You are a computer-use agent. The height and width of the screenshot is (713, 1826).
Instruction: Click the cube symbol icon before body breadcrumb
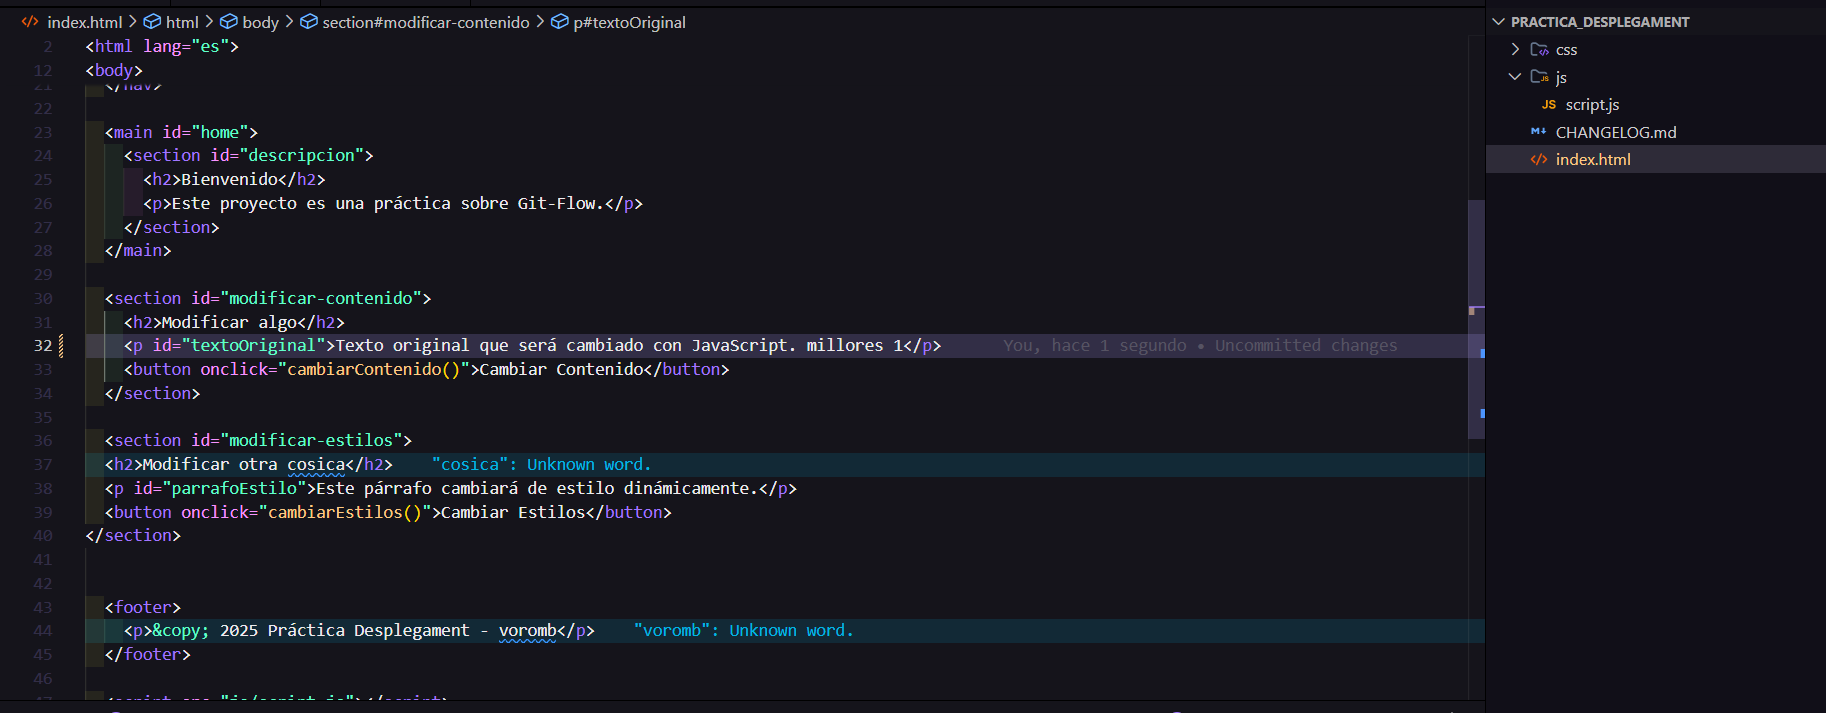(x=229, y=22)
